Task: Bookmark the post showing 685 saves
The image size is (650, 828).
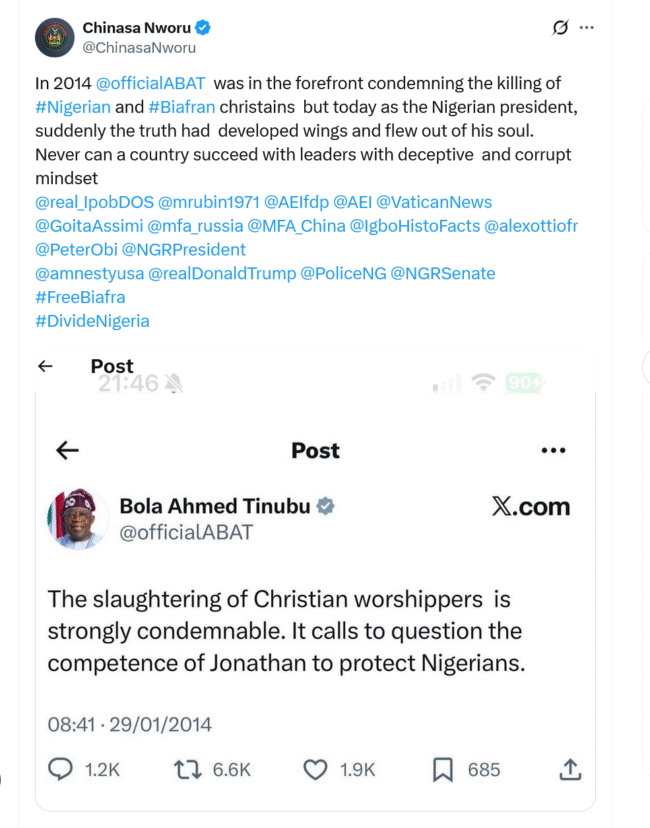Action: [x=443, y=769]
